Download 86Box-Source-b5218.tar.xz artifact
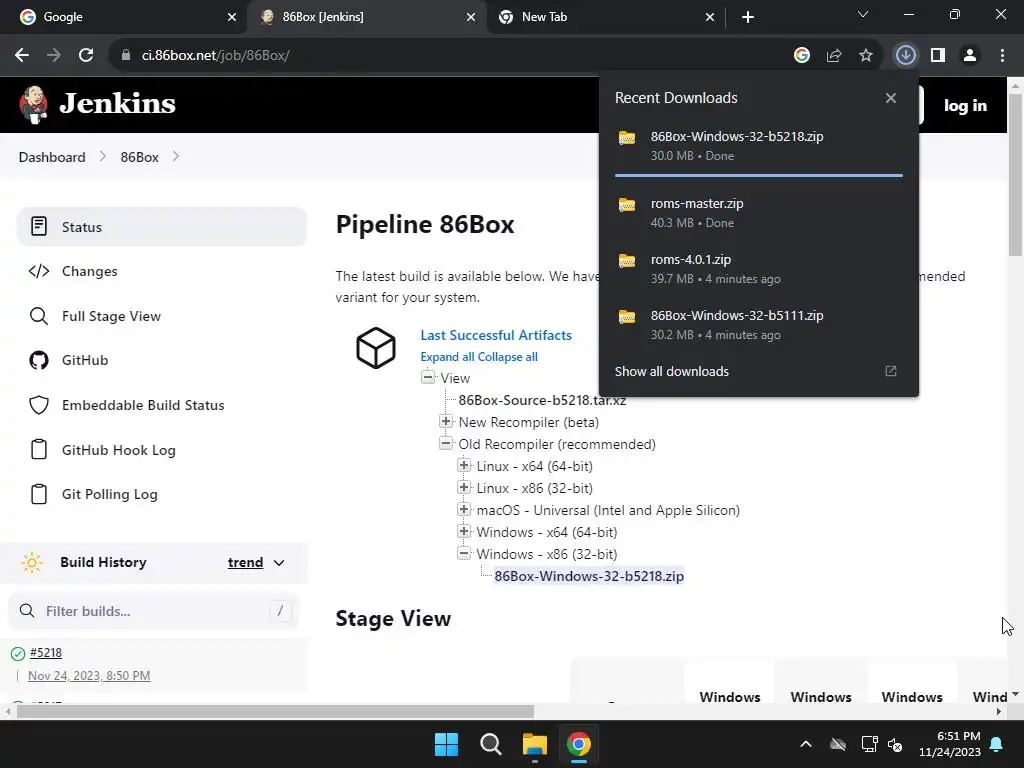1024x768 pixels. click(542, 400)
